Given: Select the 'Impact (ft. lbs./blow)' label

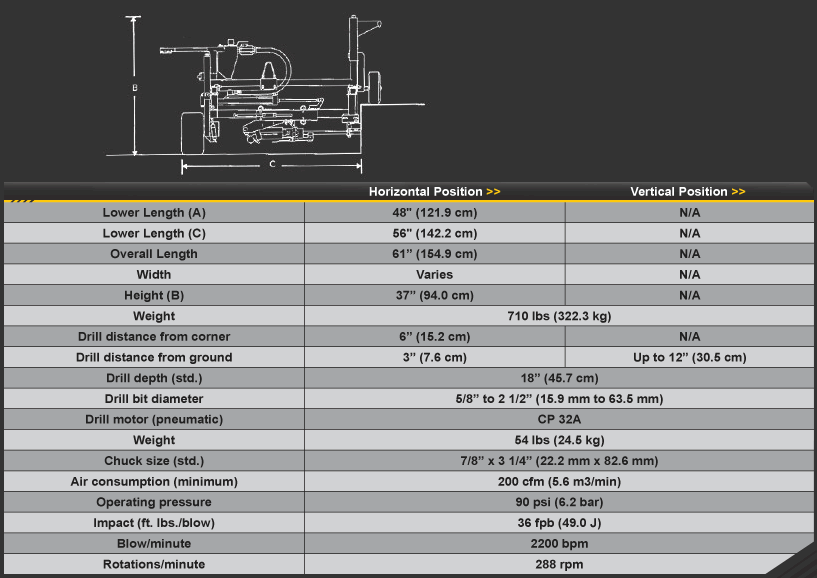Looking at the screenshot, I should pos(154,523).
